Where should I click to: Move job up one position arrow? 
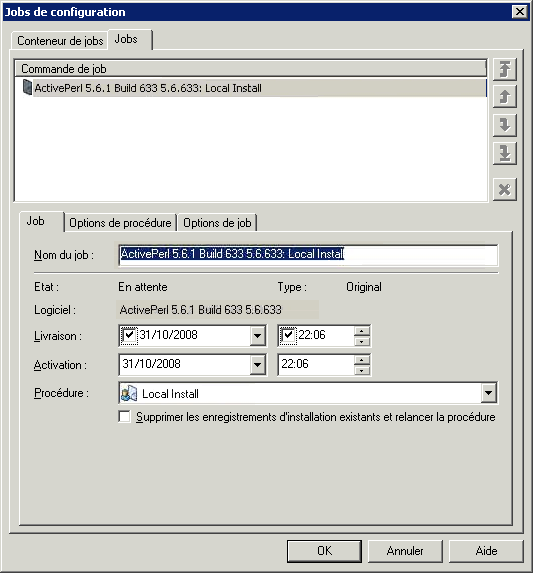tap(505, 96)
